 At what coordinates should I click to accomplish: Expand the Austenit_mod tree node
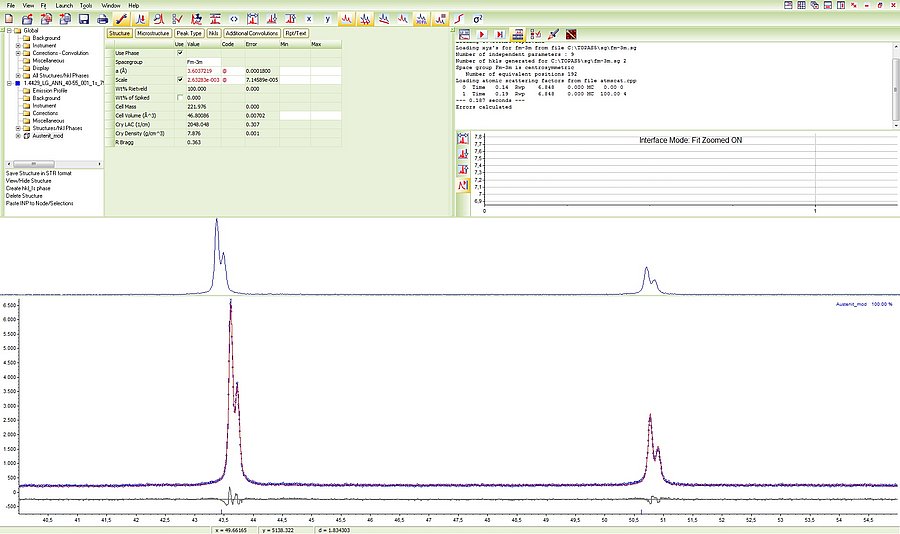(18, 135)
